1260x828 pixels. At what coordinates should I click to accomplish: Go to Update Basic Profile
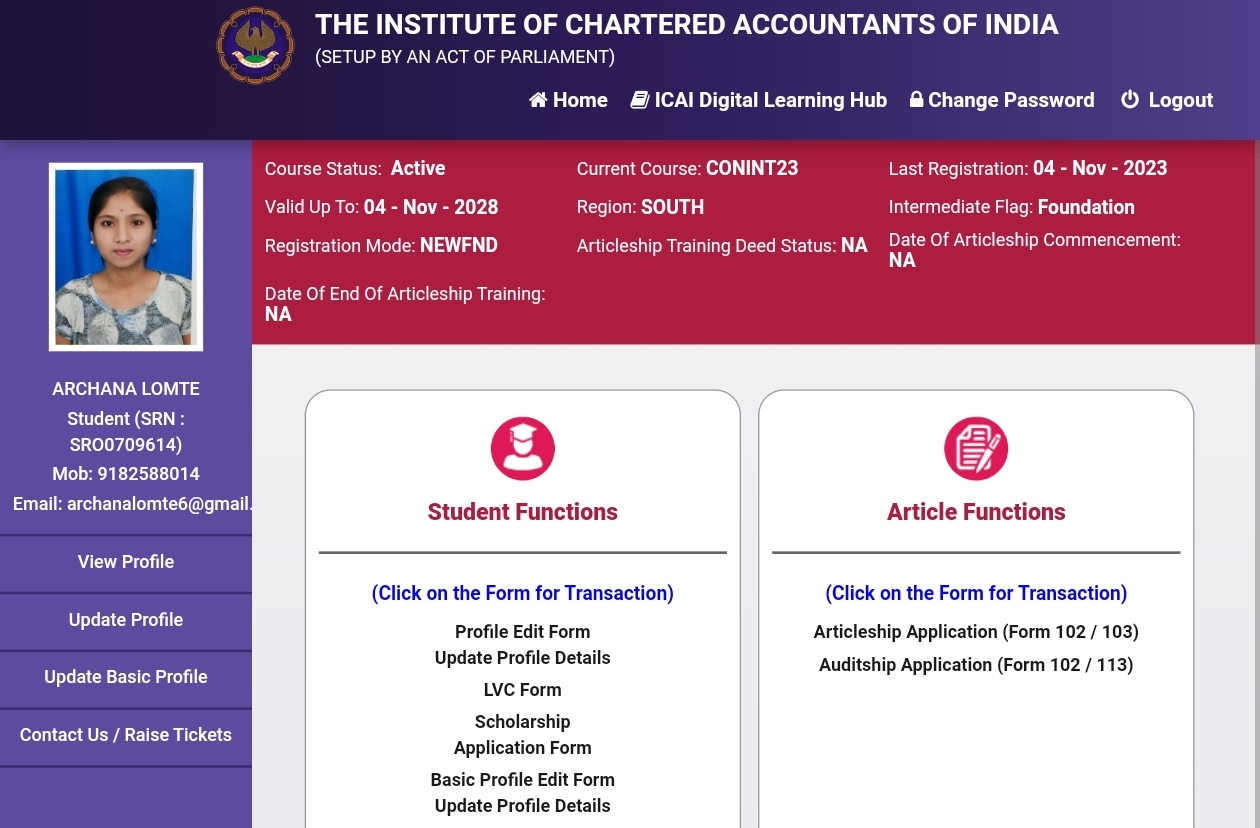click(126, 677)
